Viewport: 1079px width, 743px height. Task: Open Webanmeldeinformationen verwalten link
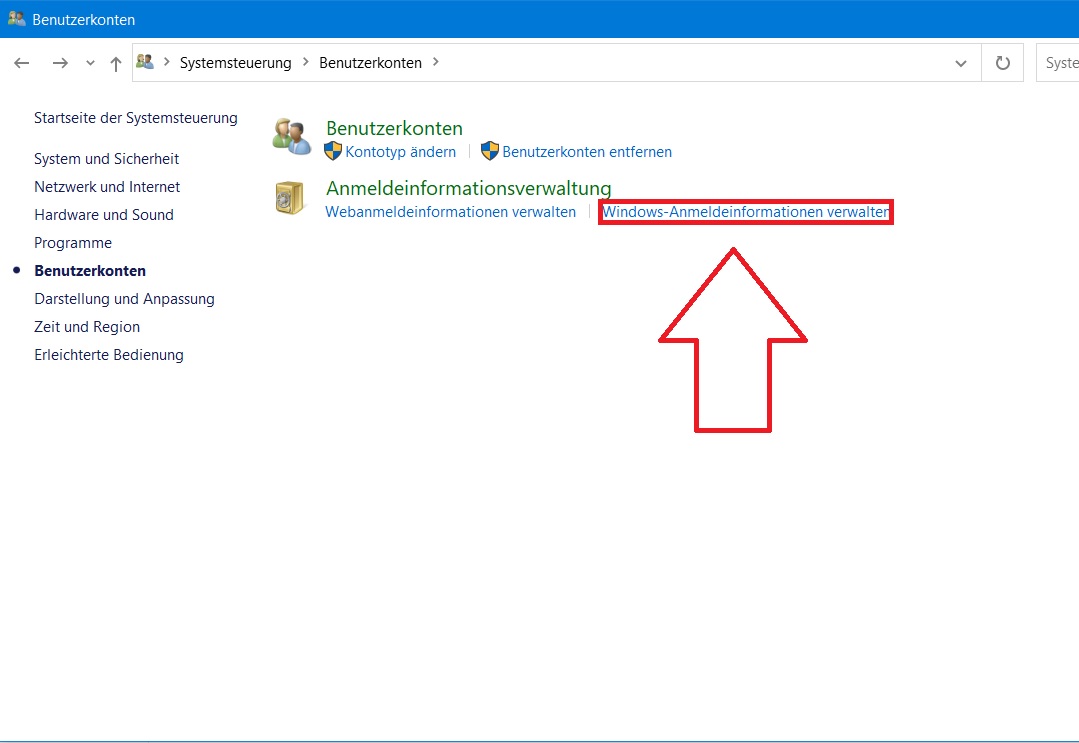pyautogui.click(x=451, y=212)
